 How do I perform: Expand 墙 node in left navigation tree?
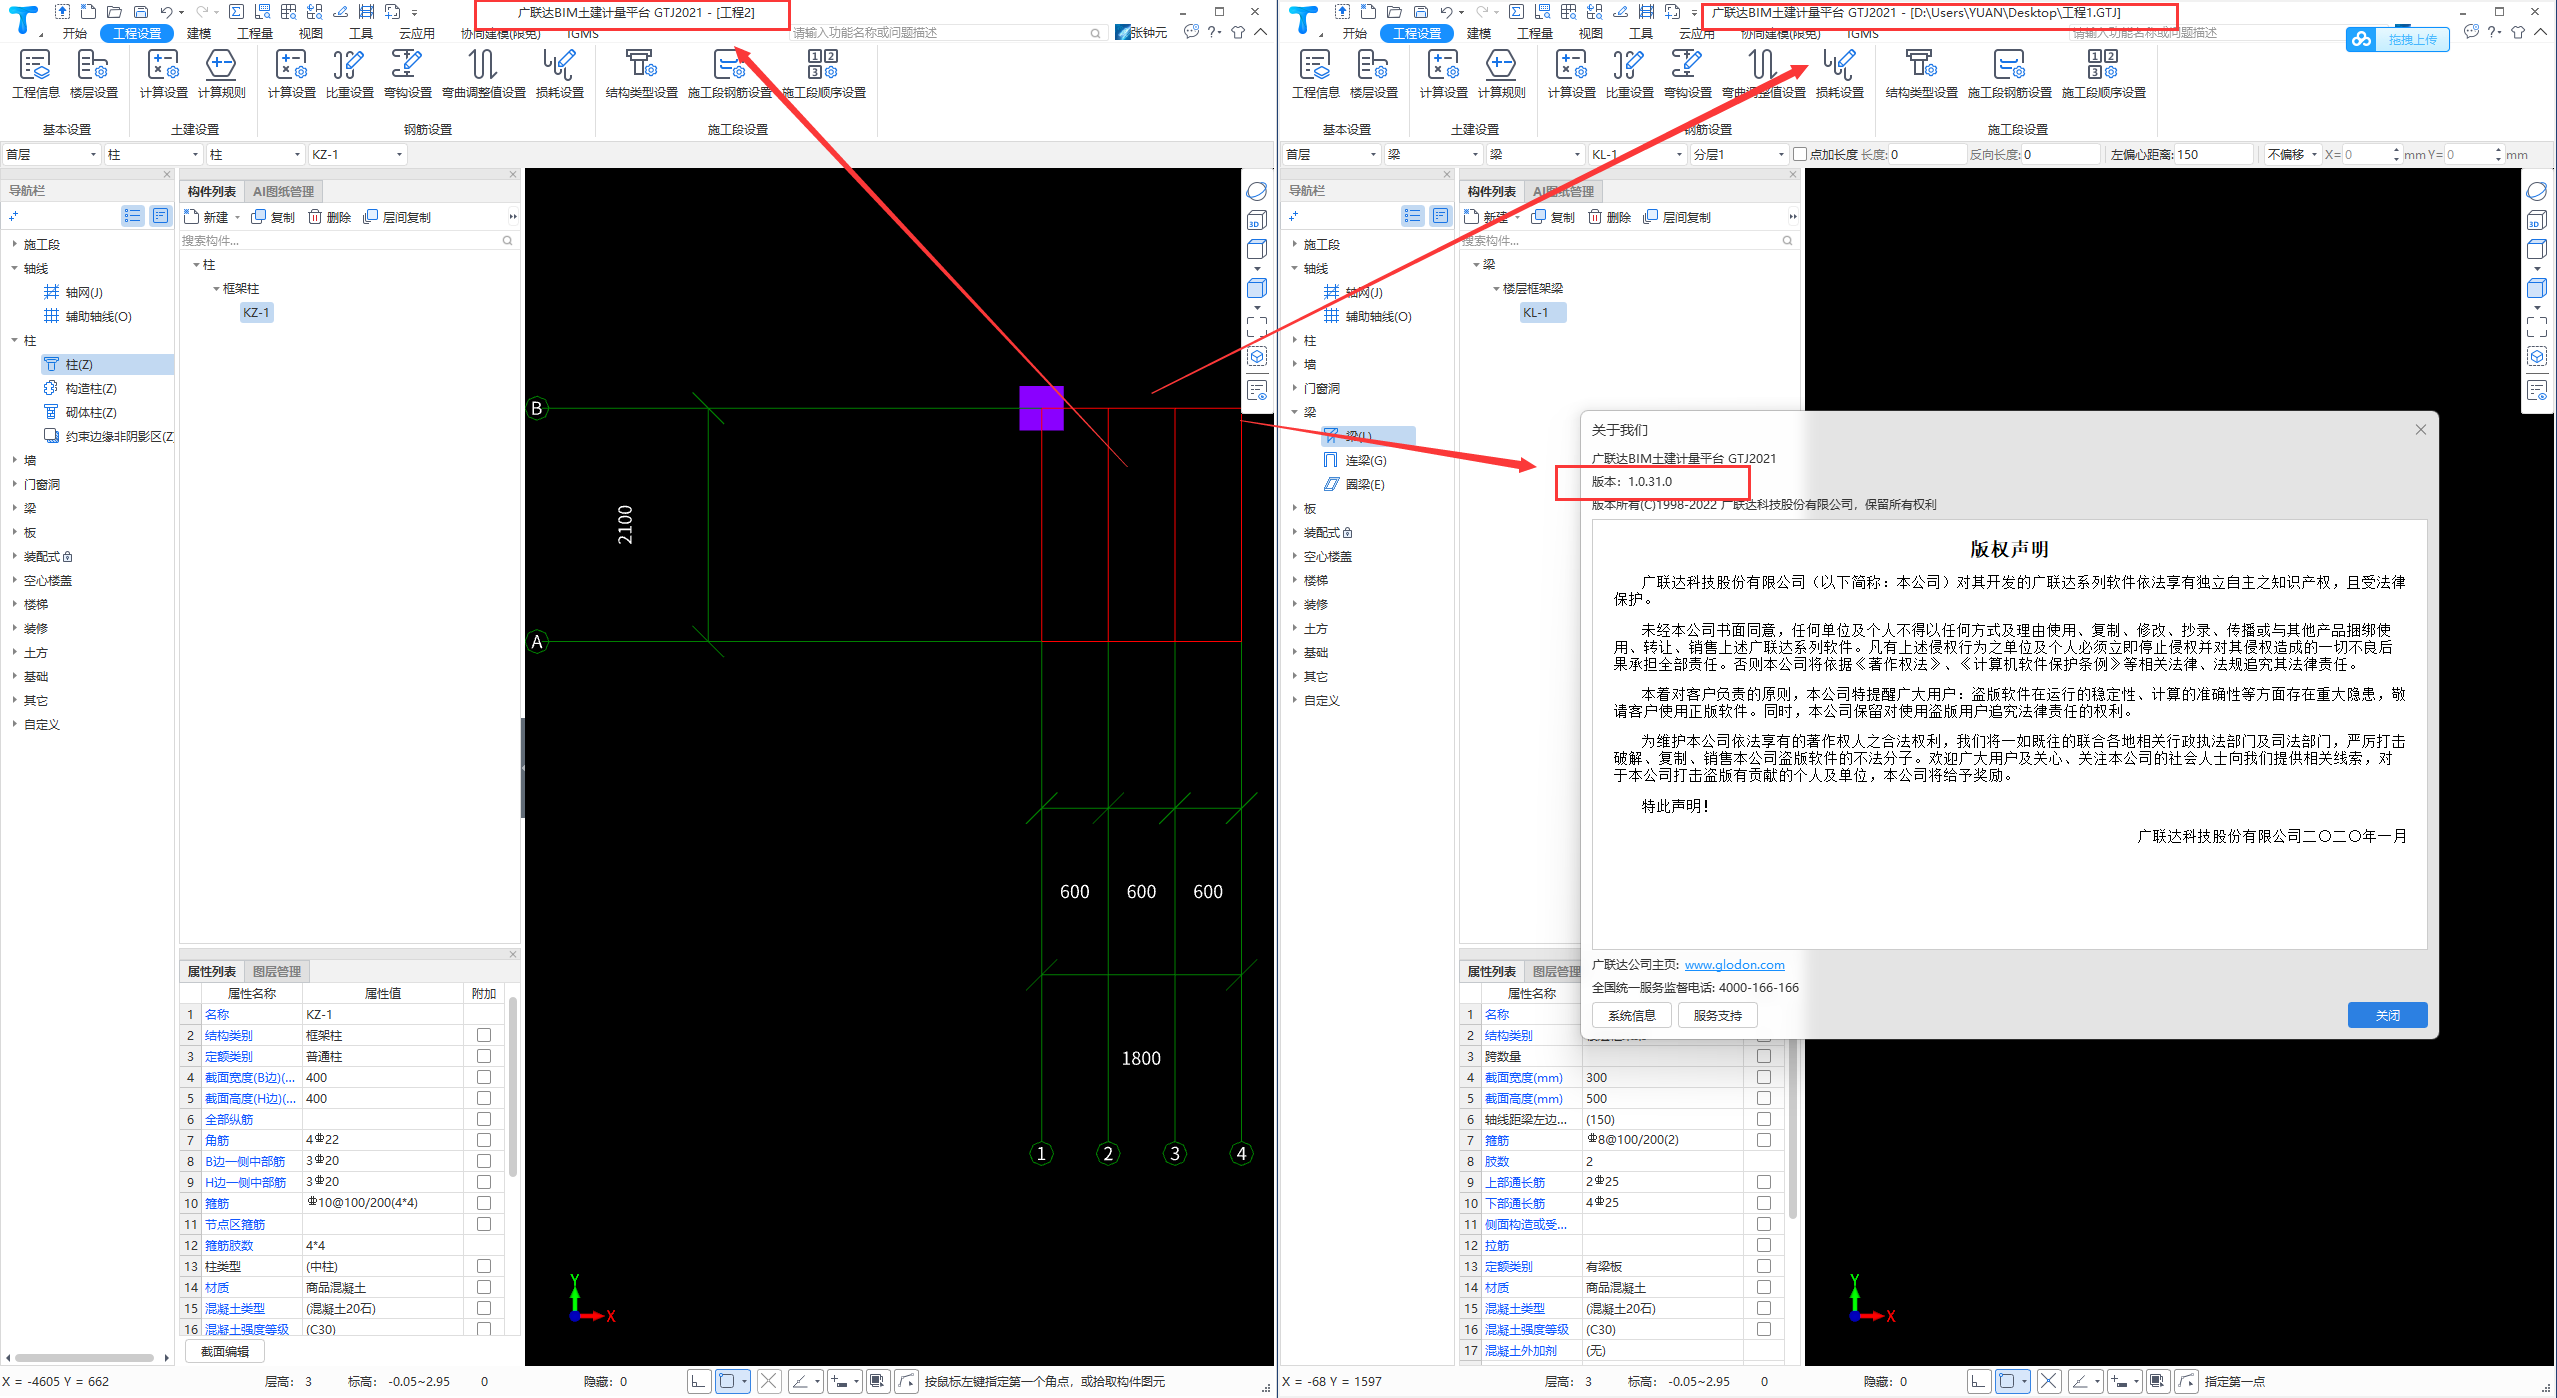tap(14, 460)
